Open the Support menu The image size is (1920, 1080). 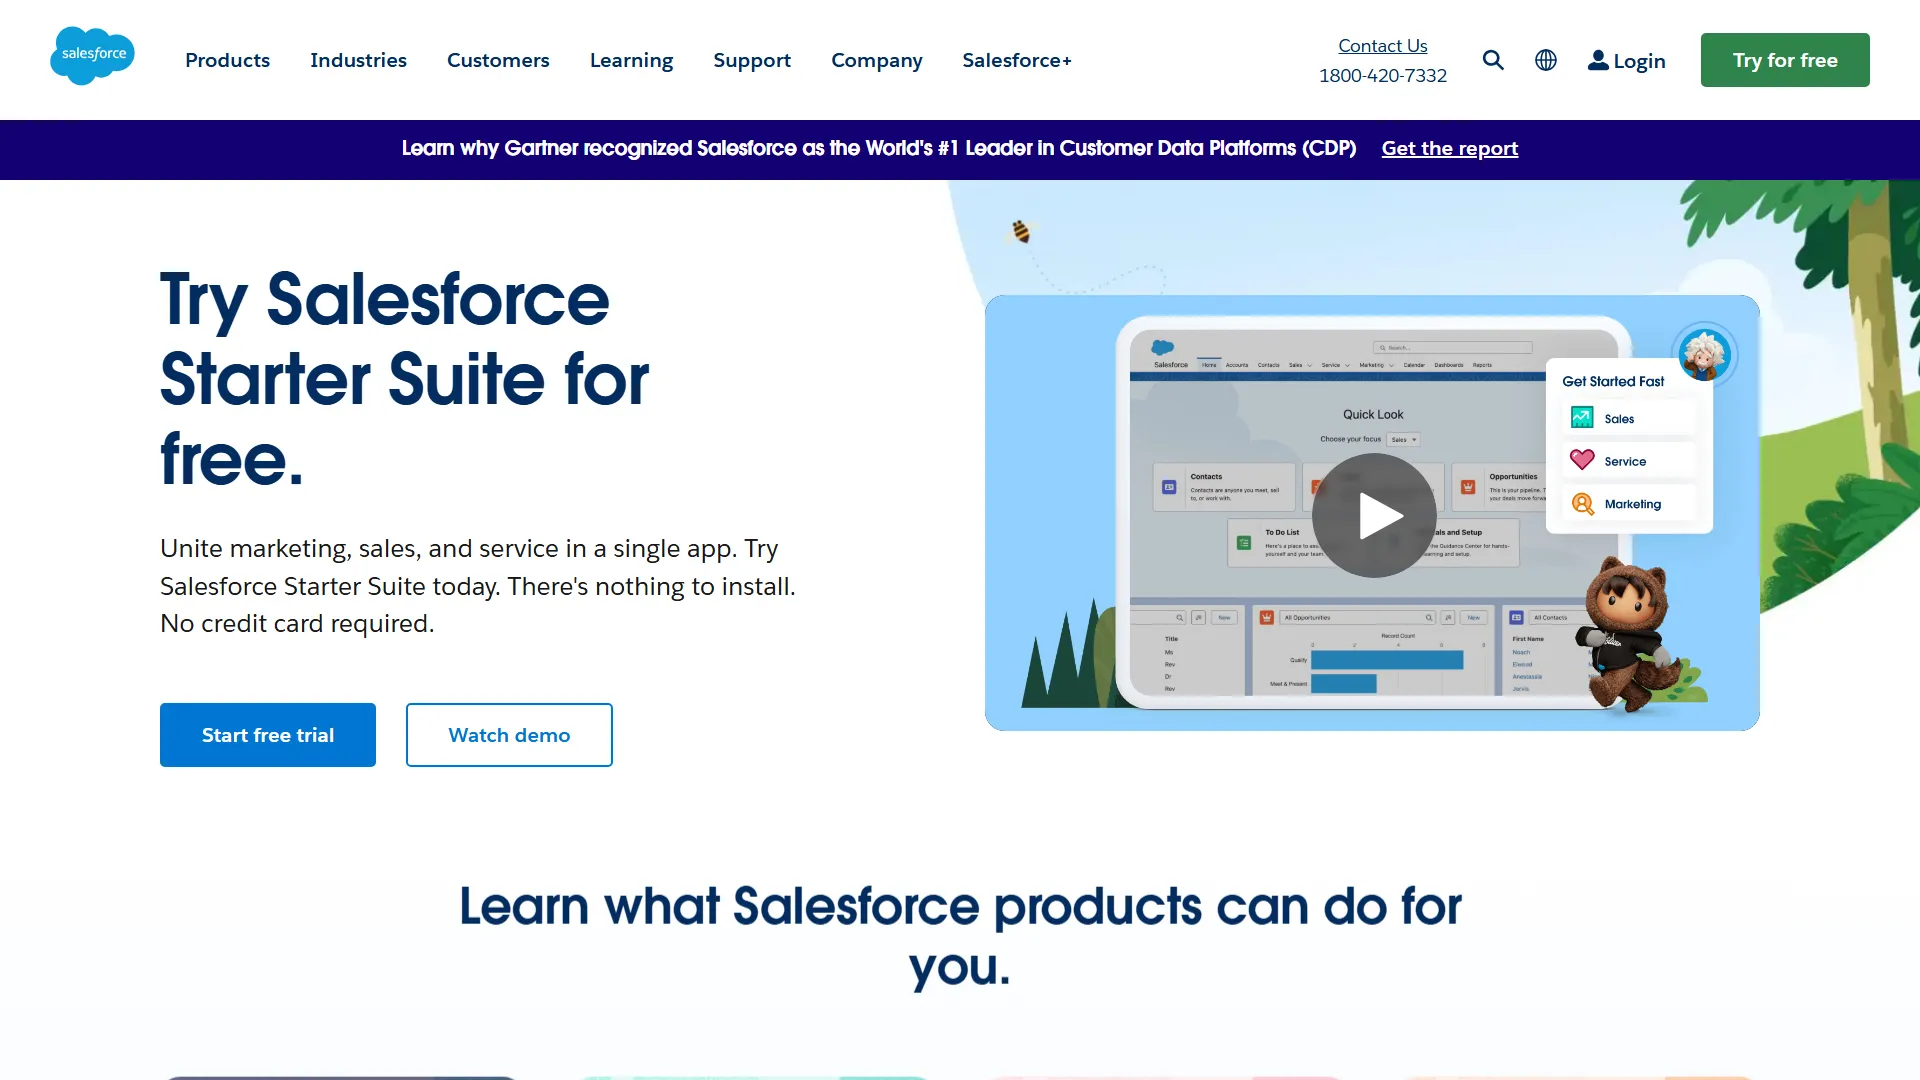[x=752, y=60]
